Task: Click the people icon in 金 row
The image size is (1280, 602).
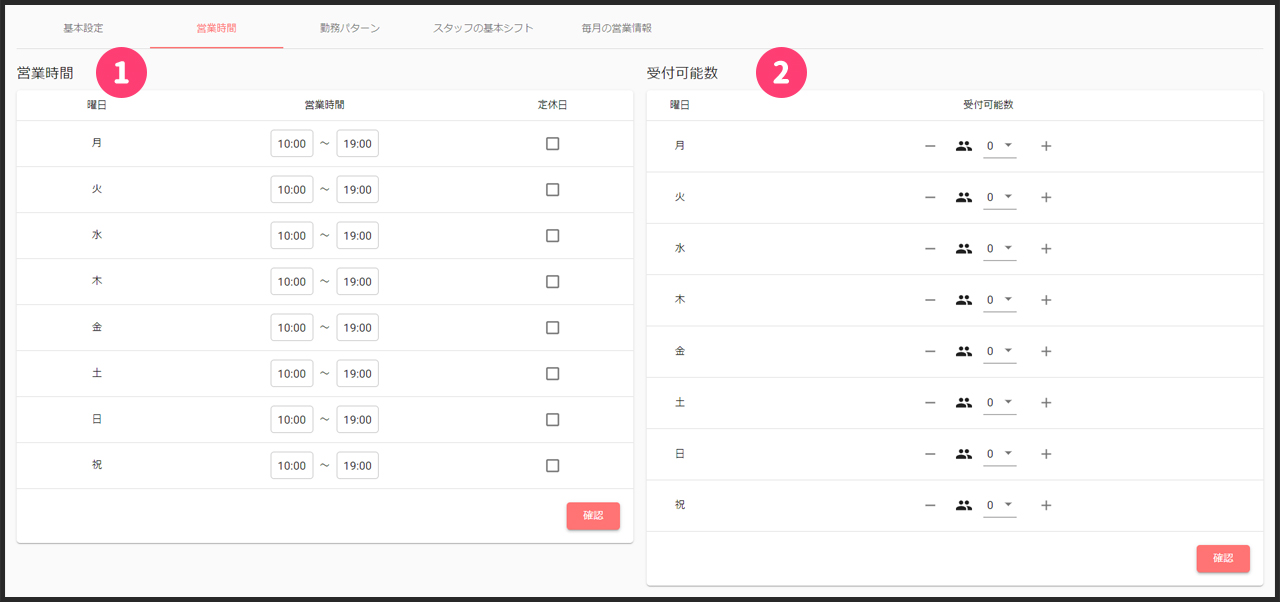Action: click(963, 351)
